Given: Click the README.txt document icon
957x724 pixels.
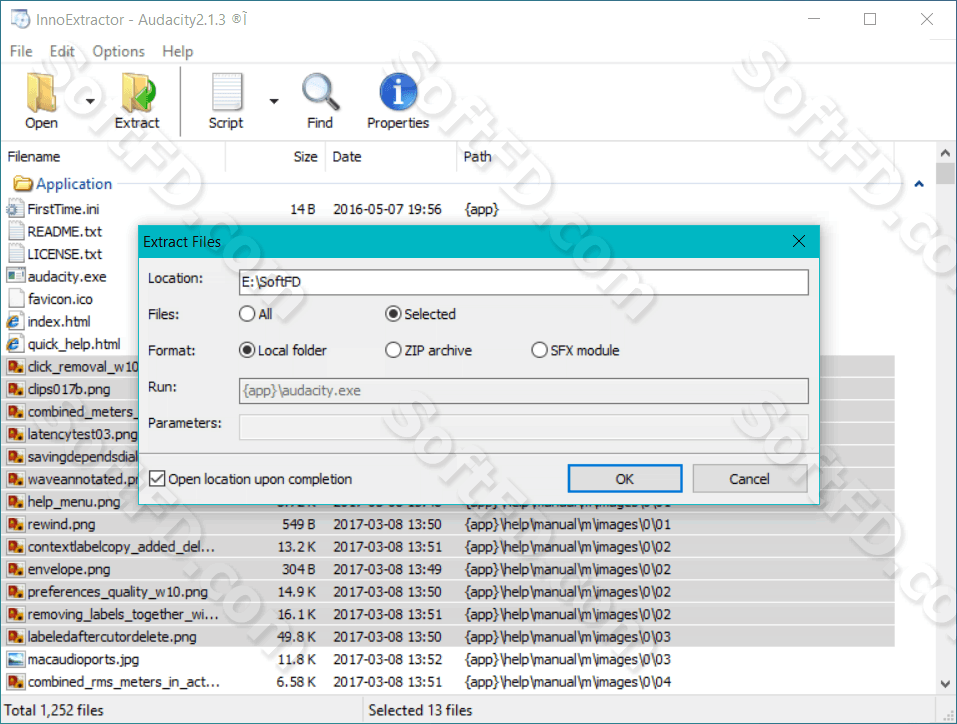Looking at the screenshot, I should [x=15, y=232].
